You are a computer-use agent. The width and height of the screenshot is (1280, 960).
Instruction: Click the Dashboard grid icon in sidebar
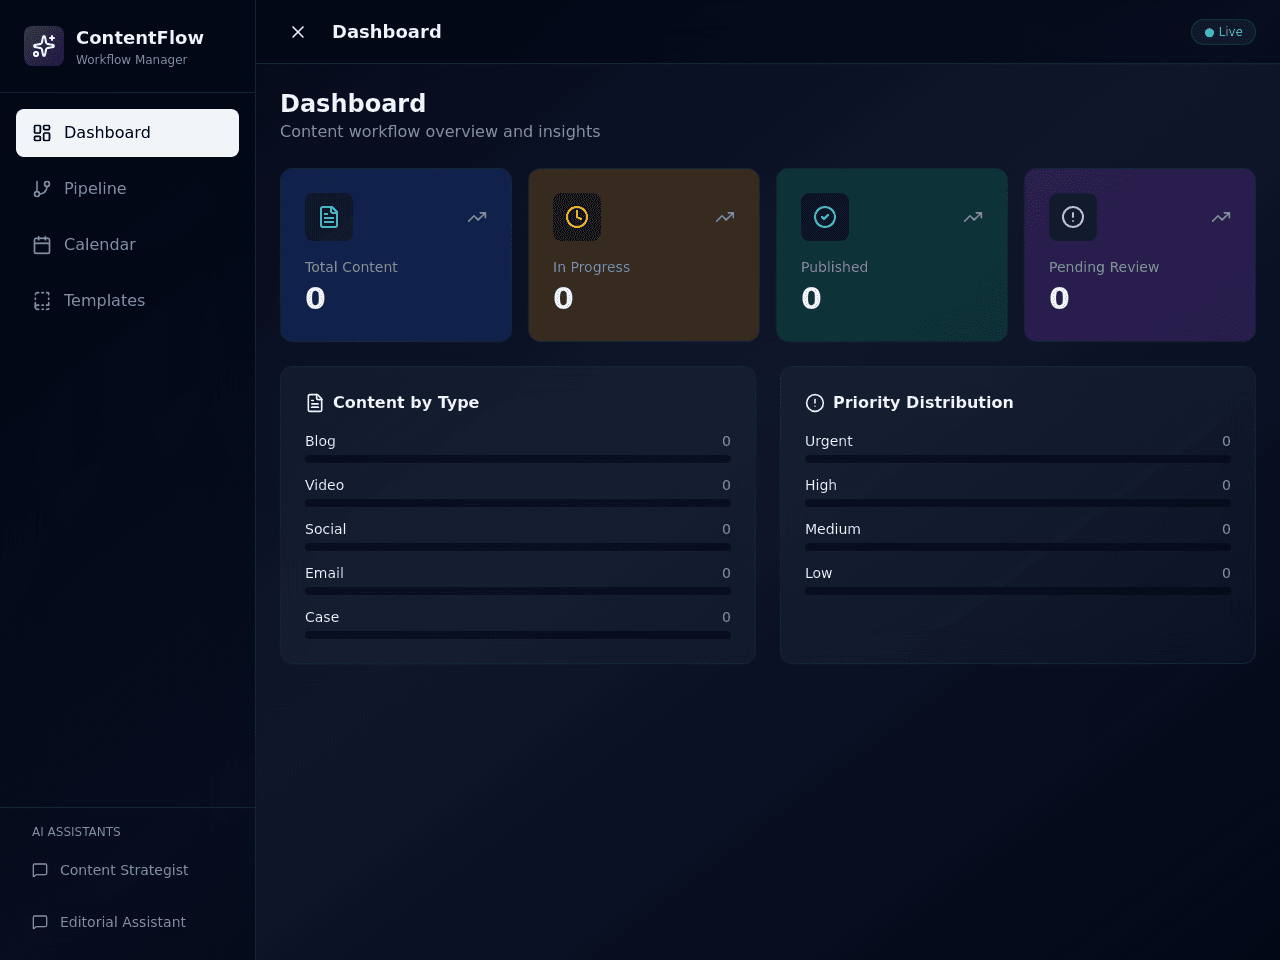pyautogui.click(x=42, y=133)
